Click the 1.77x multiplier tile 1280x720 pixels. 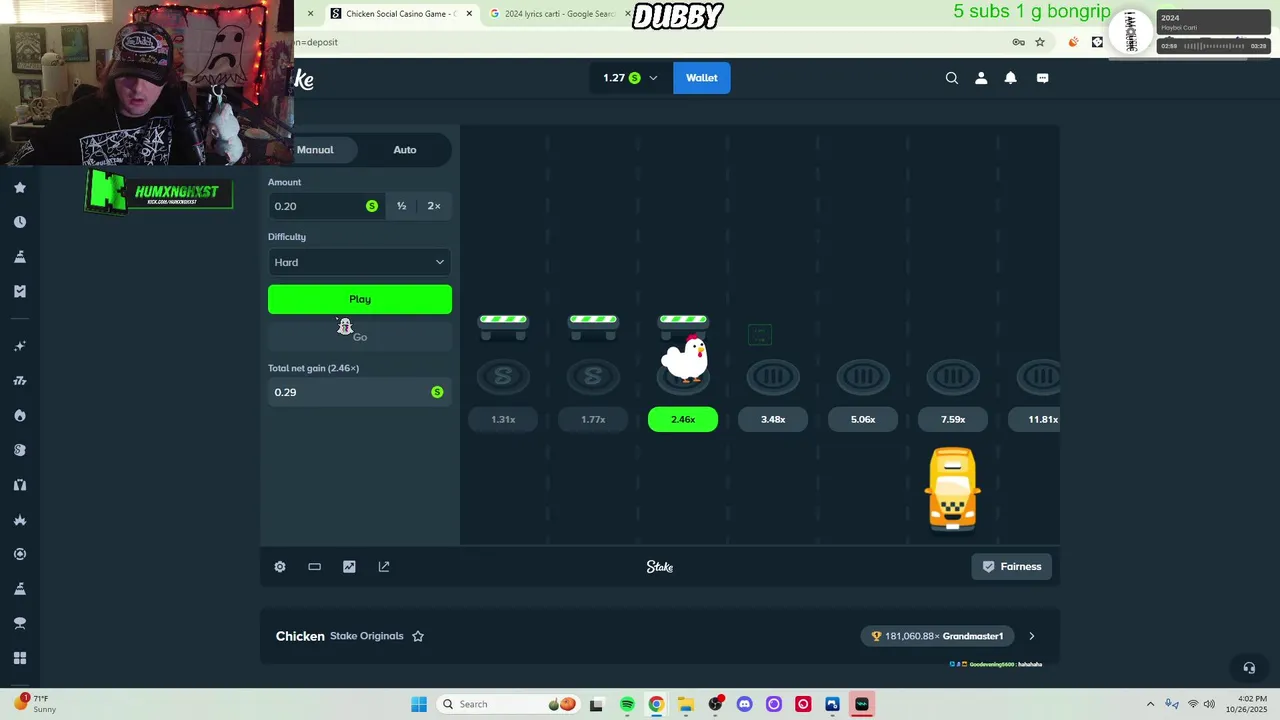[x=593, y=420]
